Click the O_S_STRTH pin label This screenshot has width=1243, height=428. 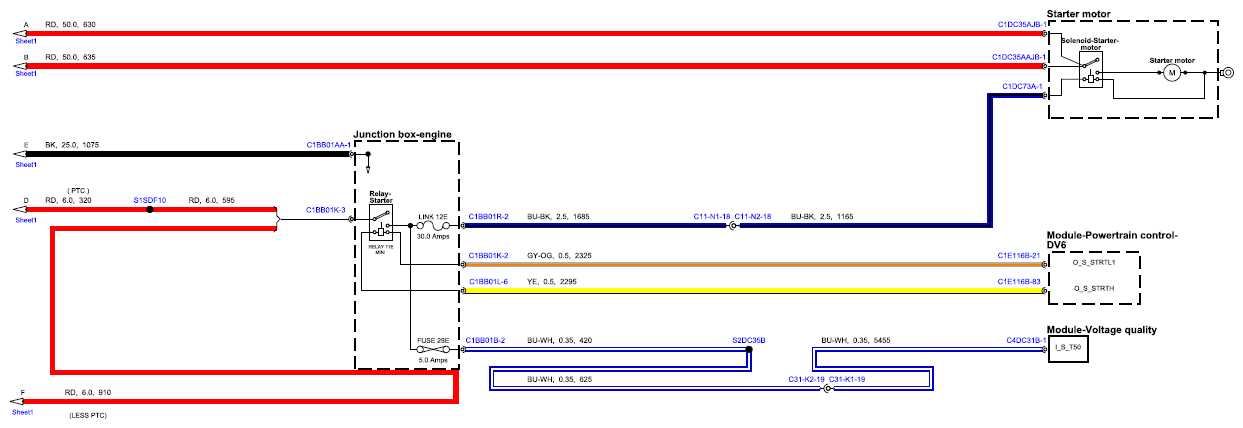(1094, 288)
